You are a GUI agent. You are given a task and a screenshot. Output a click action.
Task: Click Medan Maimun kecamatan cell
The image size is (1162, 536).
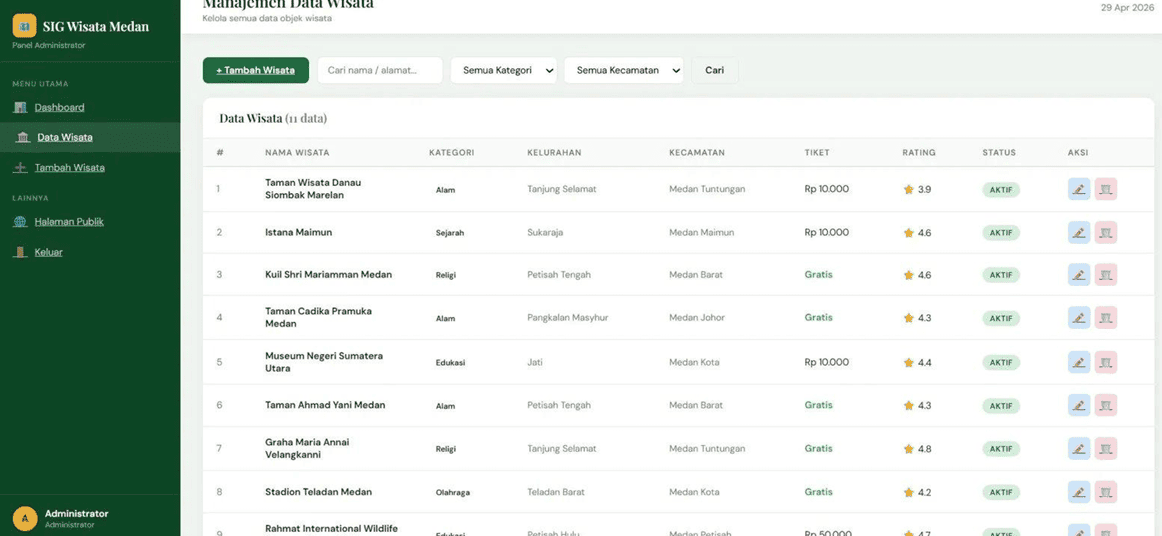[702, 233]
